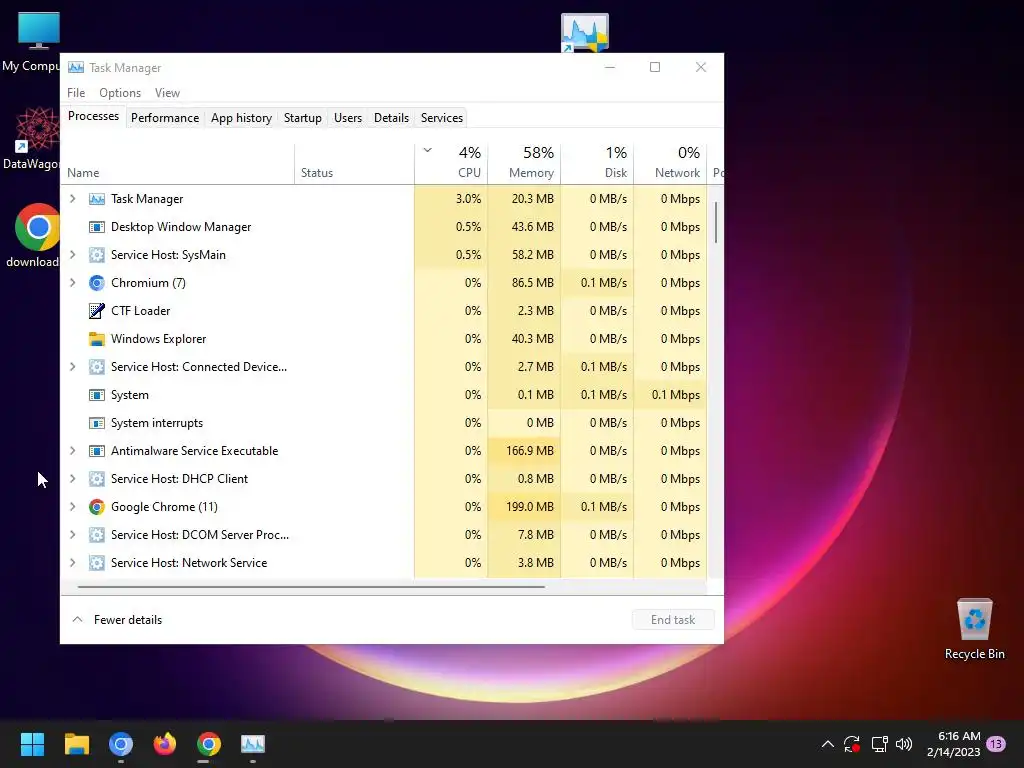Click the volume icon in system tray
This screenshot has width=1024, height=768.
[904, 744]
